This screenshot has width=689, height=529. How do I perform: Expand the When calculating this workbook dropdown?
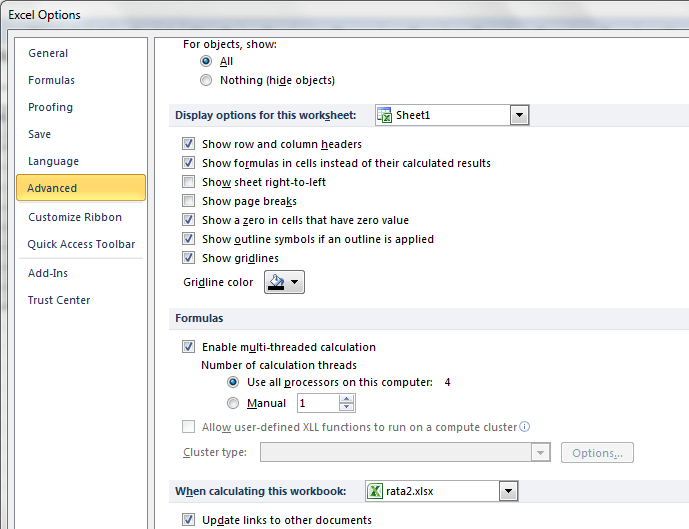508,491
